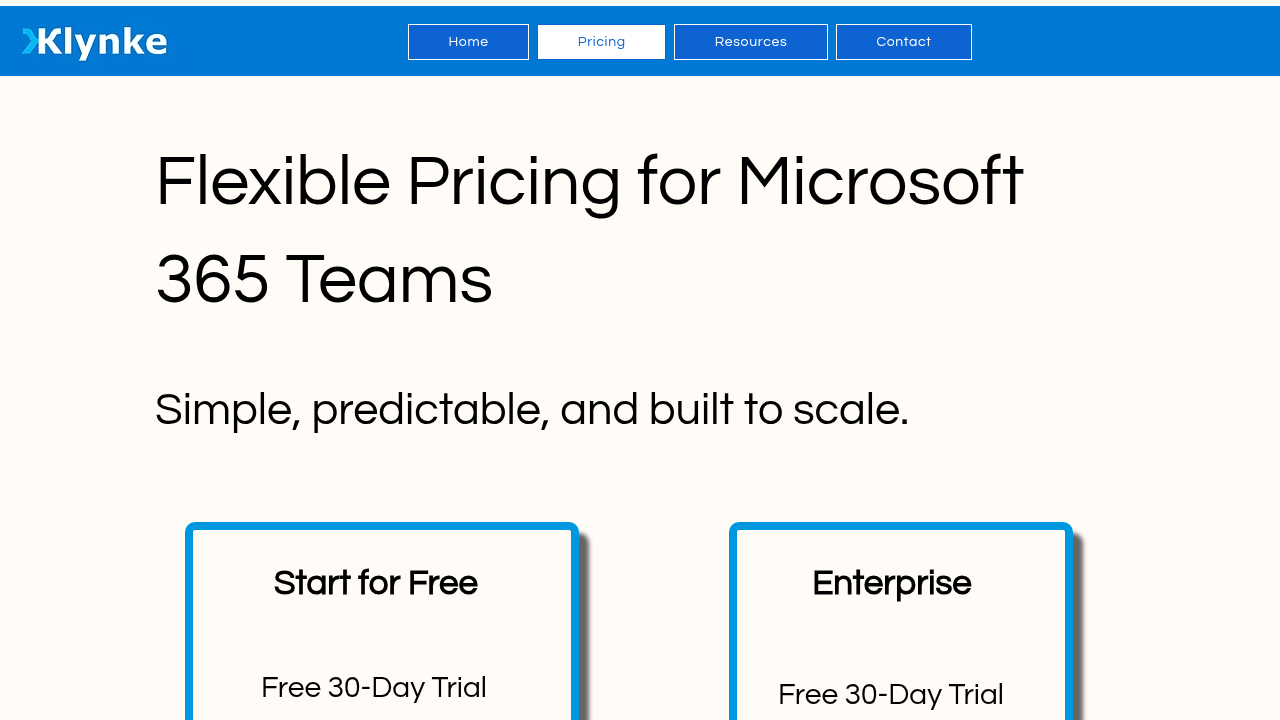Click the "Flexible Pricing for Microsoft" heading line

tap(589, 182)
